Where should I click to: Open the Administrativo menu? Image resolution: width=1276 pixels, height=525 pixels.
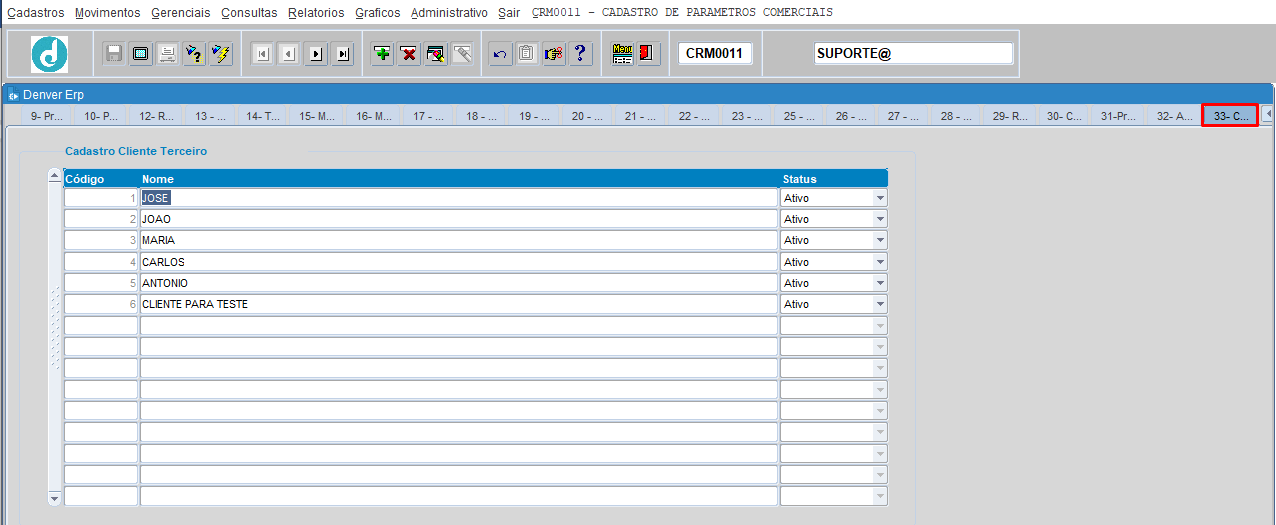[449, 12]
